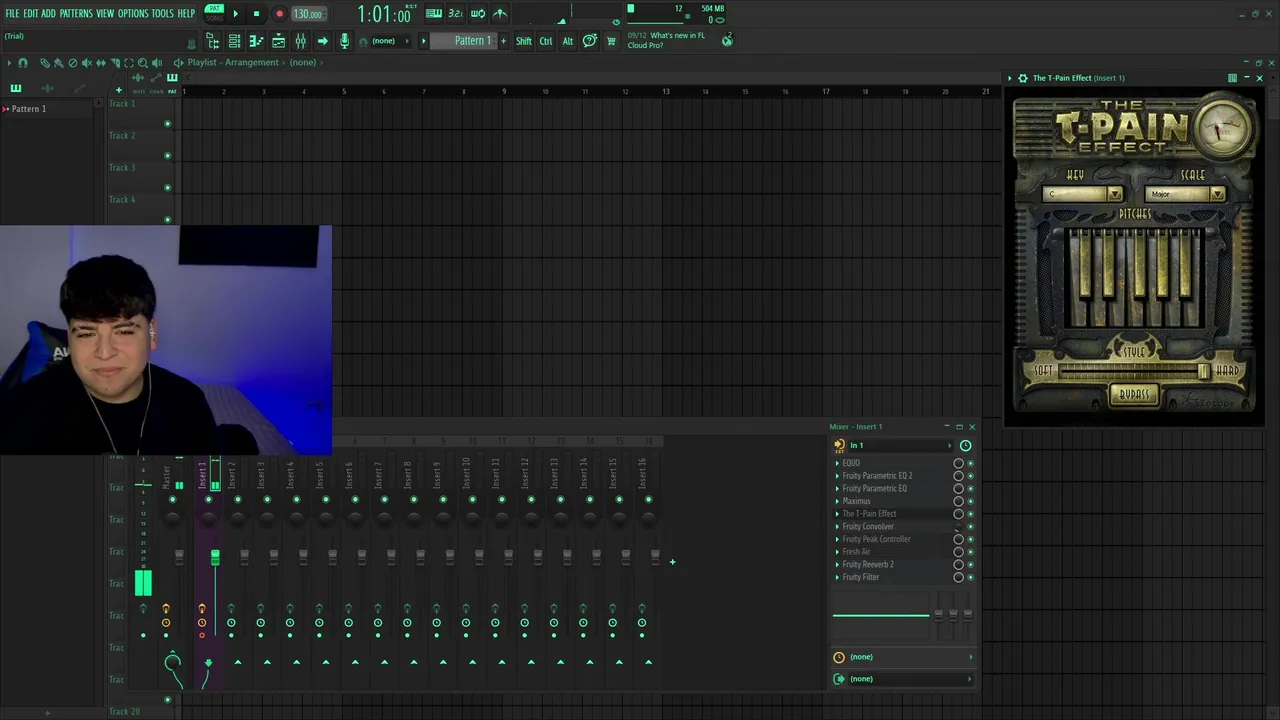Open the OPTIONS menu
The image size is (1280, 720).
tap(133, 13)
